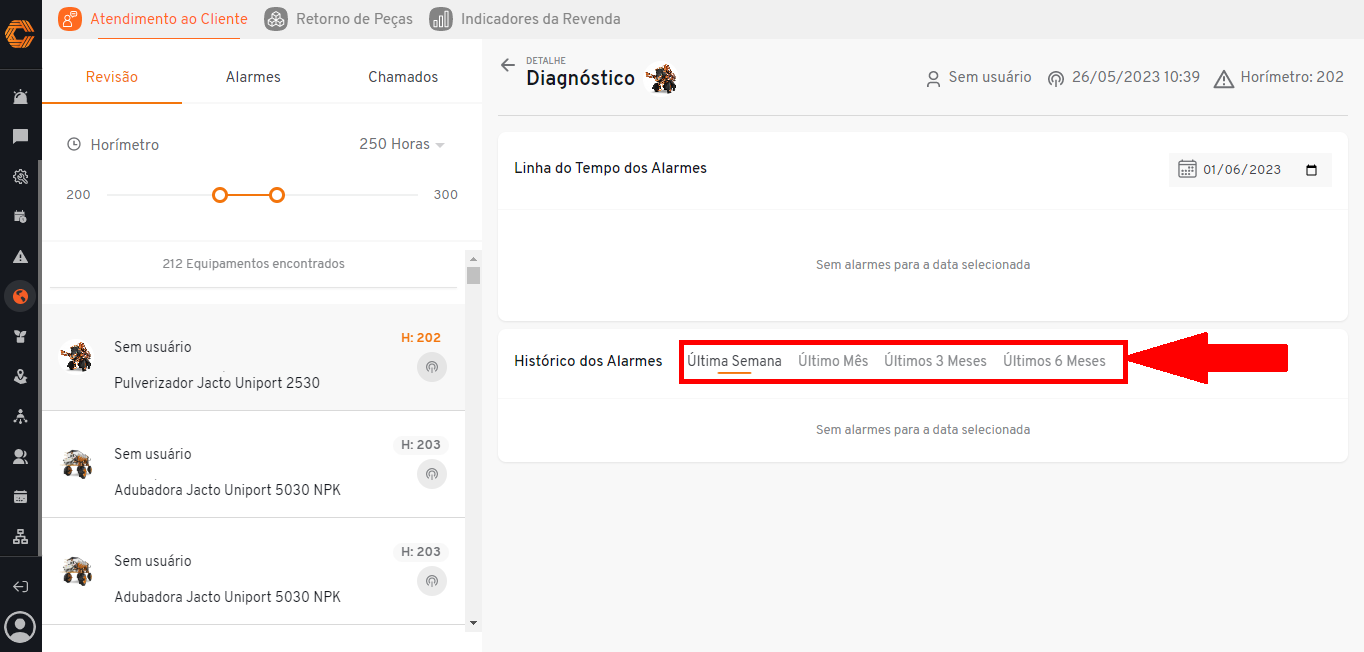
Task: Click the 01/06/2023 date input field
Action: tap(1250, 170)
